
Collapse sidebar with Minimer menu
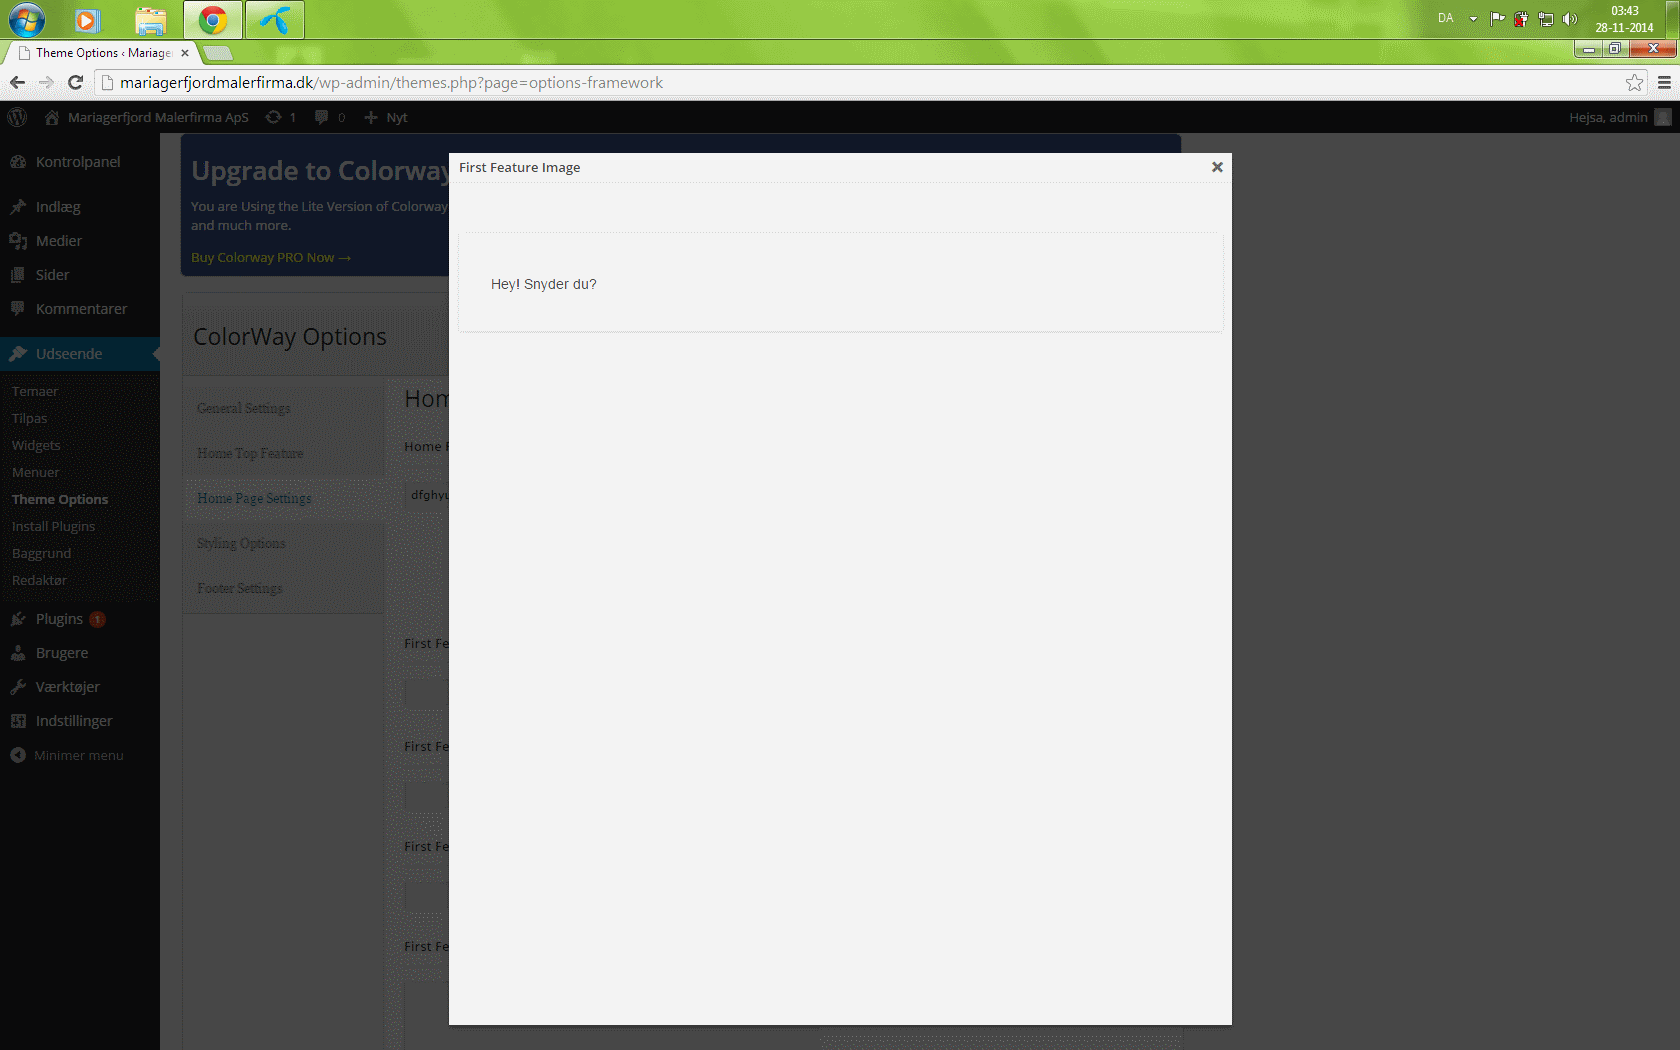[x=78, y=756]
